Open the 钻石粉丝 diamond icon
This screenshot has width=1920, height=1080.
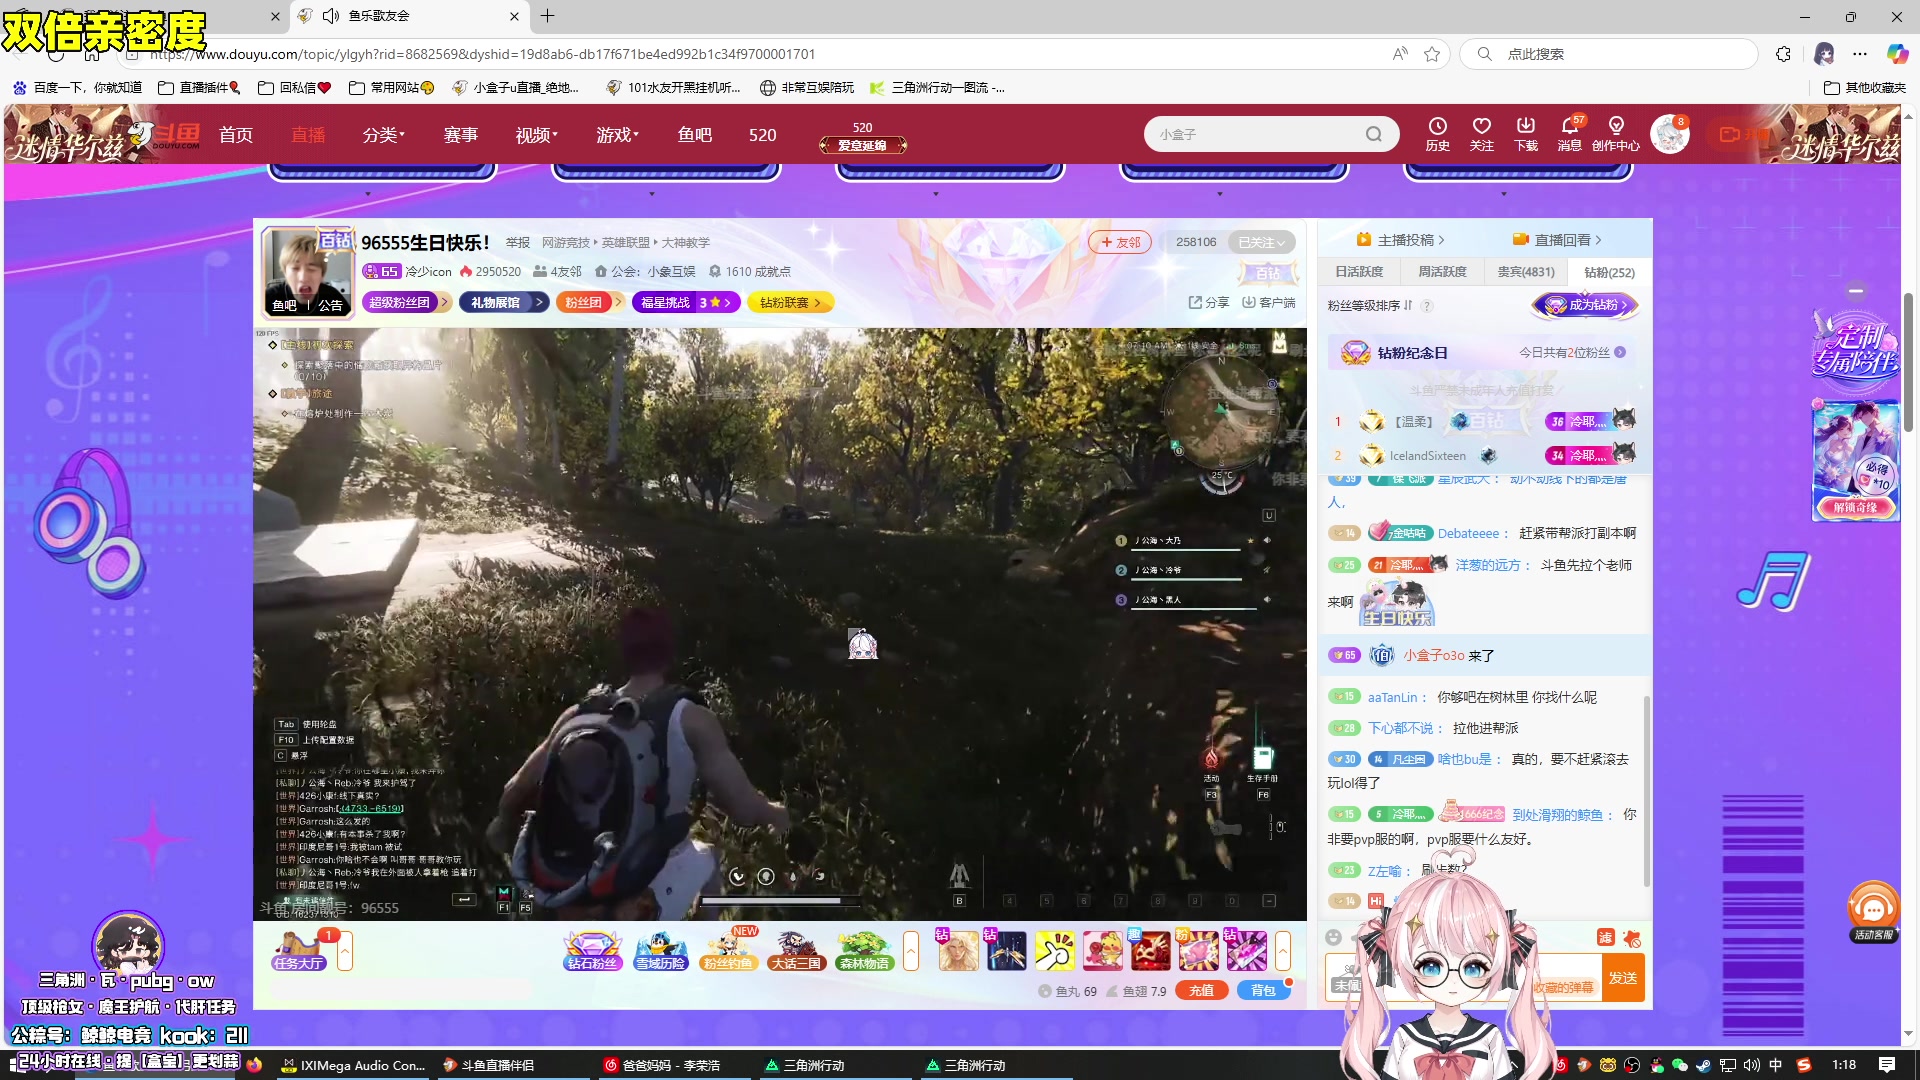[x=592, y=951]
